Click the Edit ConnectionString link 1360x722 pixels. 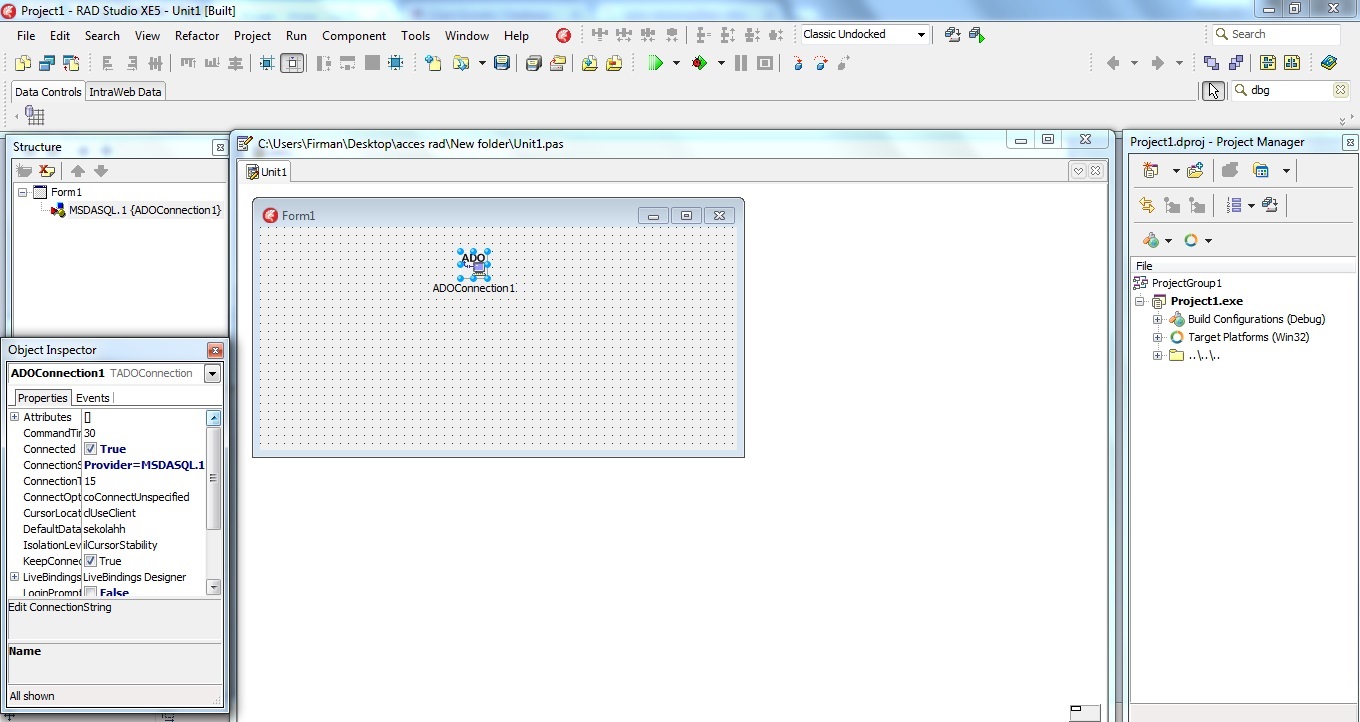click(x=60, y=607)
